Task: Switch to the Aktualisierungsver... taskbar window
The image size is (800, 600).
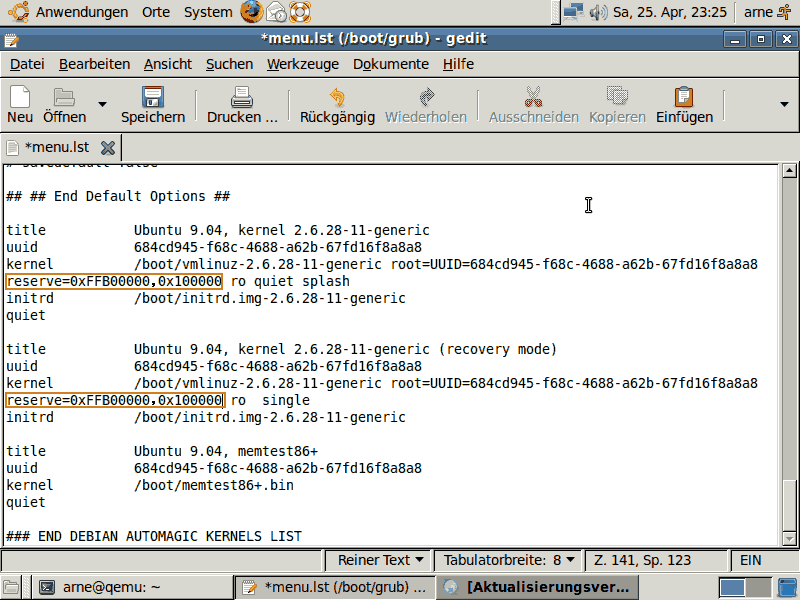Action: 538,587
